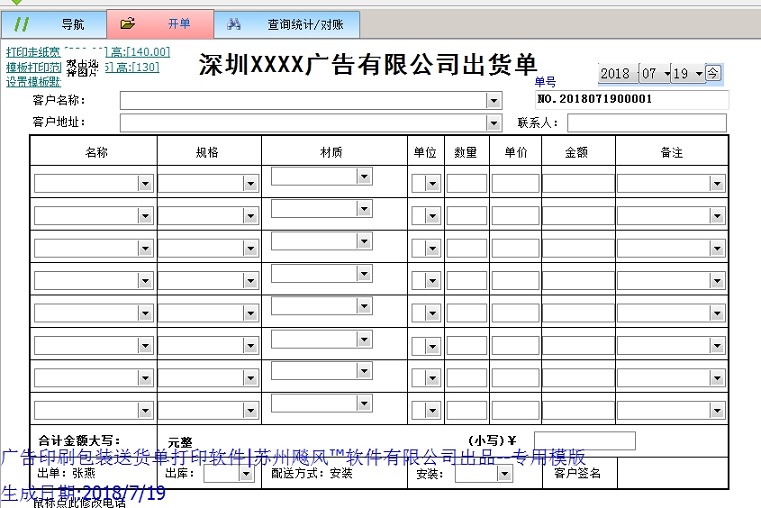
Task: Click the binoculars icon for 查询统计/对账
Action: coord(234,22)
